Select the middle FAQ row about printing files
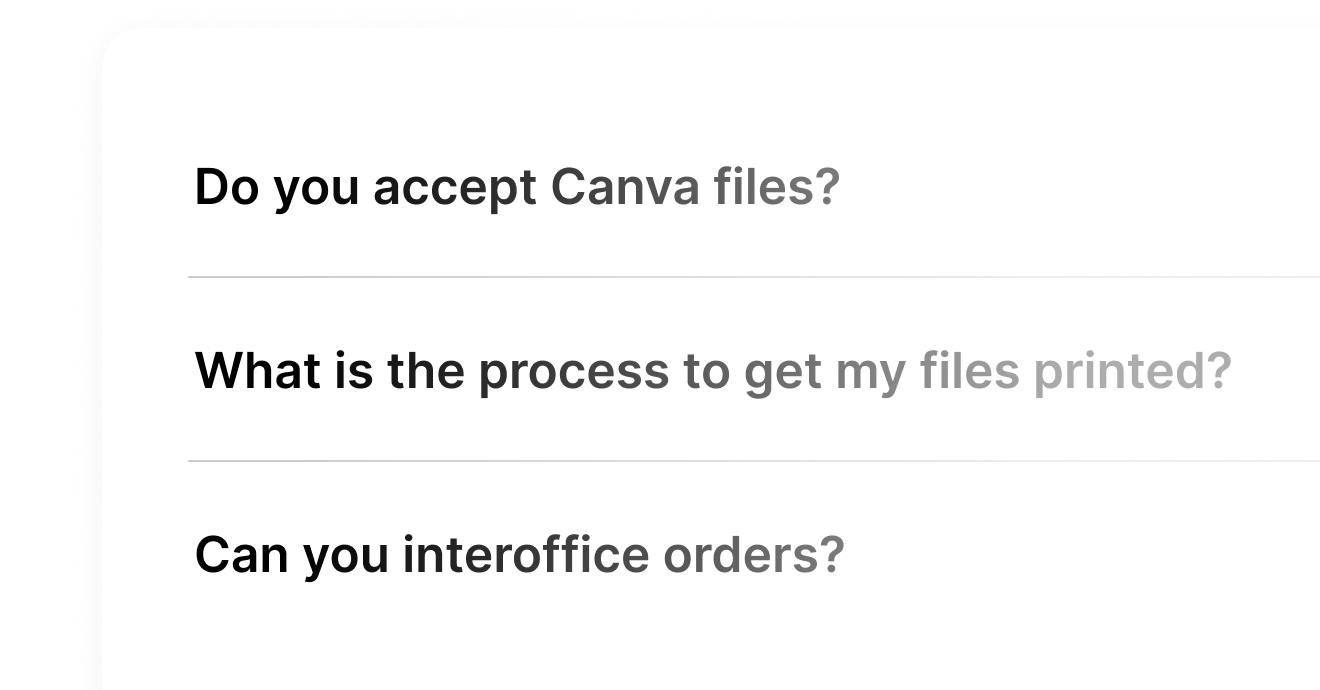 [712, 372]
